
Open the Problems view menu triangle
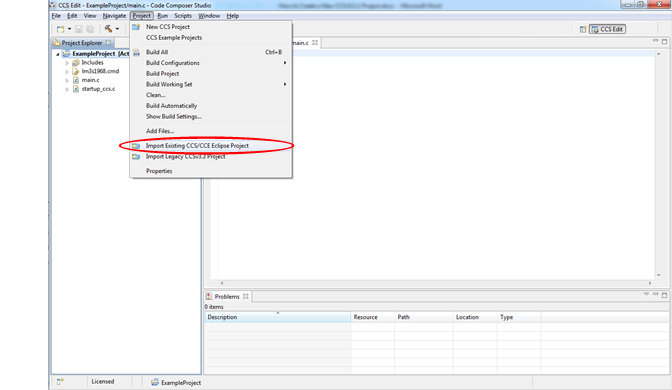[x=646, y=294]
